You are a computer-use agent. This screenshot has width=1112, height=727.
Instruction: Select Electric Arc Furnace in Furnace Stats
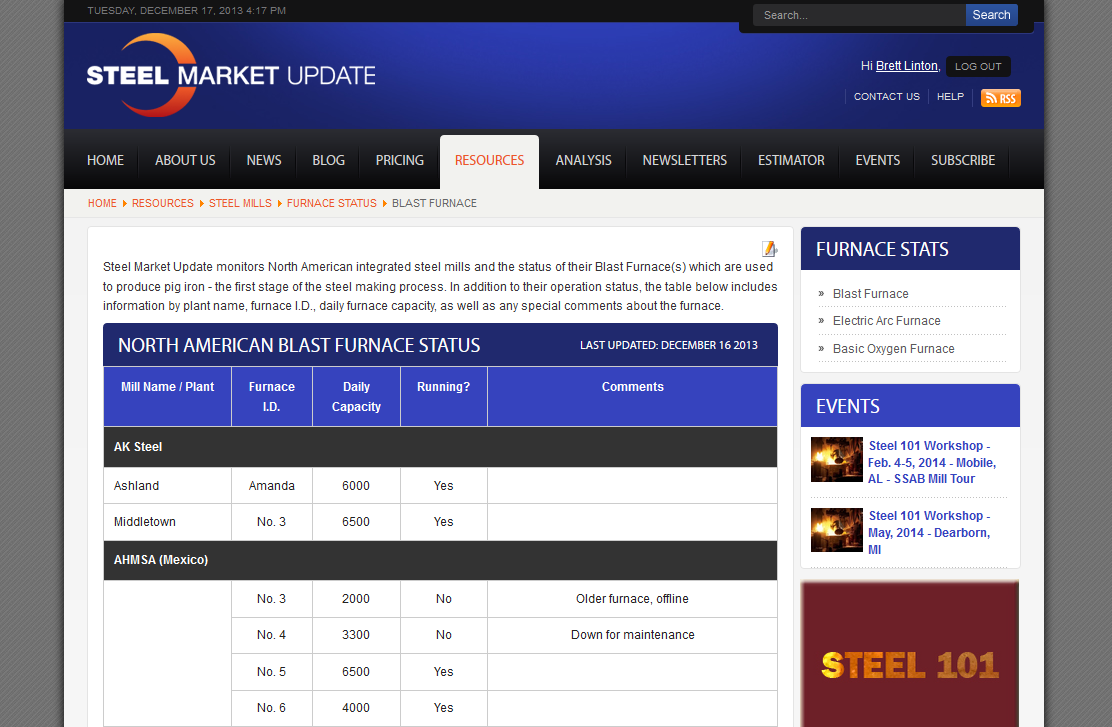pyautogui.click(x=886, y=321)
